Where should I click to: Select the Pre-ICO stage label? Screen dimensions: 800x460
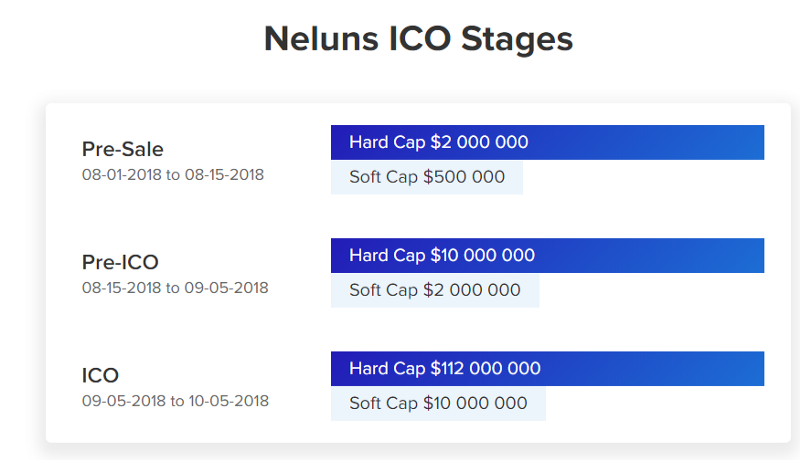120,262
